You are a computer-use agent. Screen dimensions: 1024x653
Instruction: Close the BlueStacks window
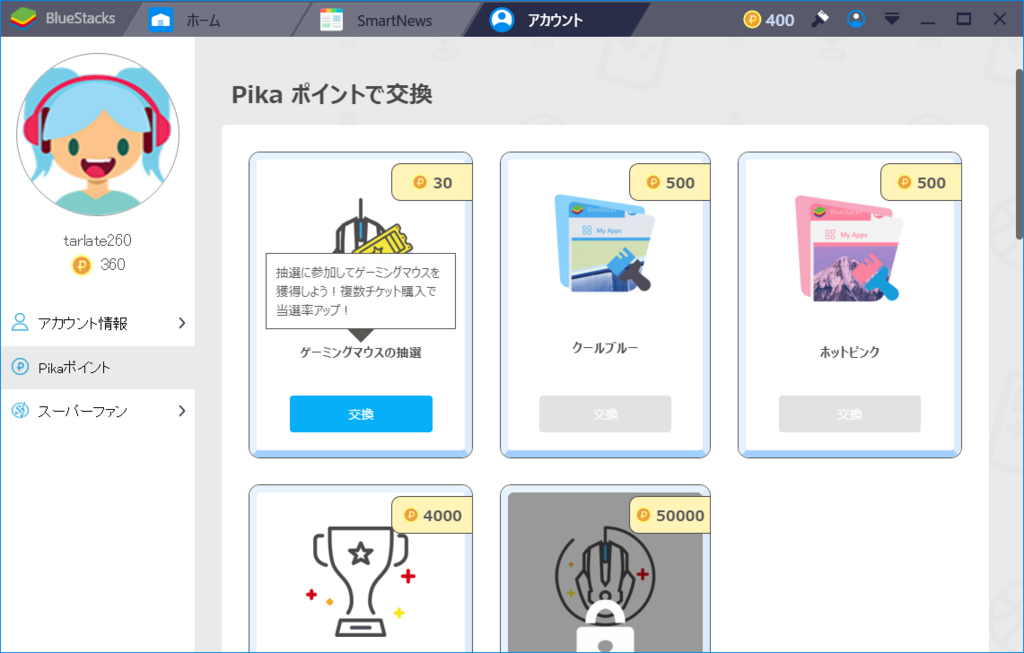[999, 19]
